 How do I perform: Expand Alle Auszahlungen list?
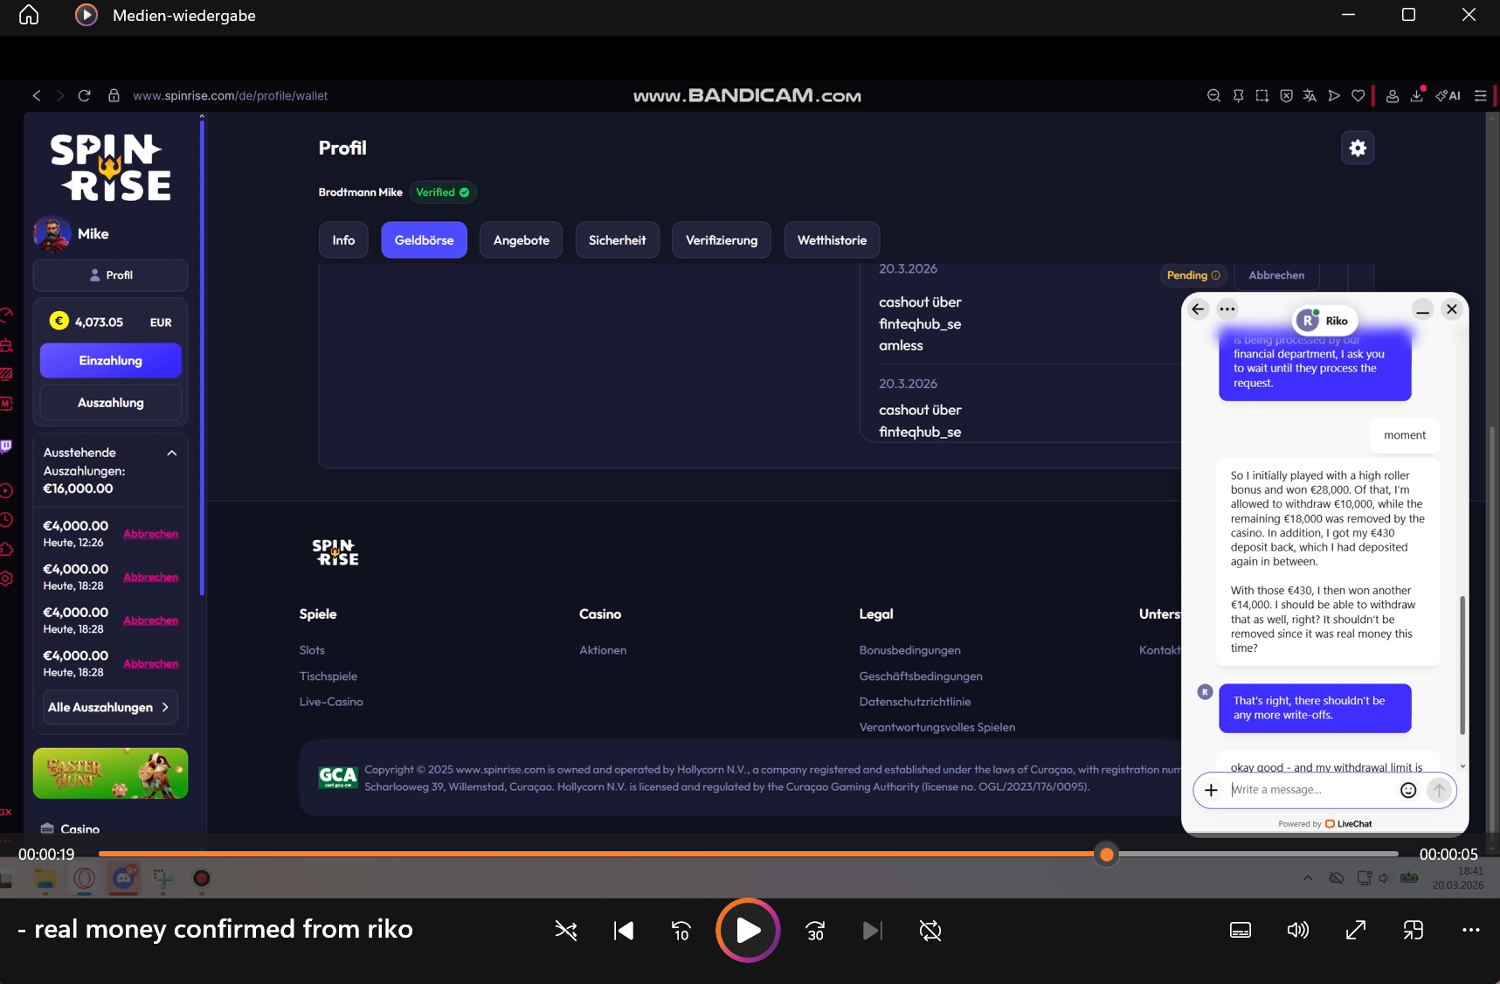[x=110, y=707]
